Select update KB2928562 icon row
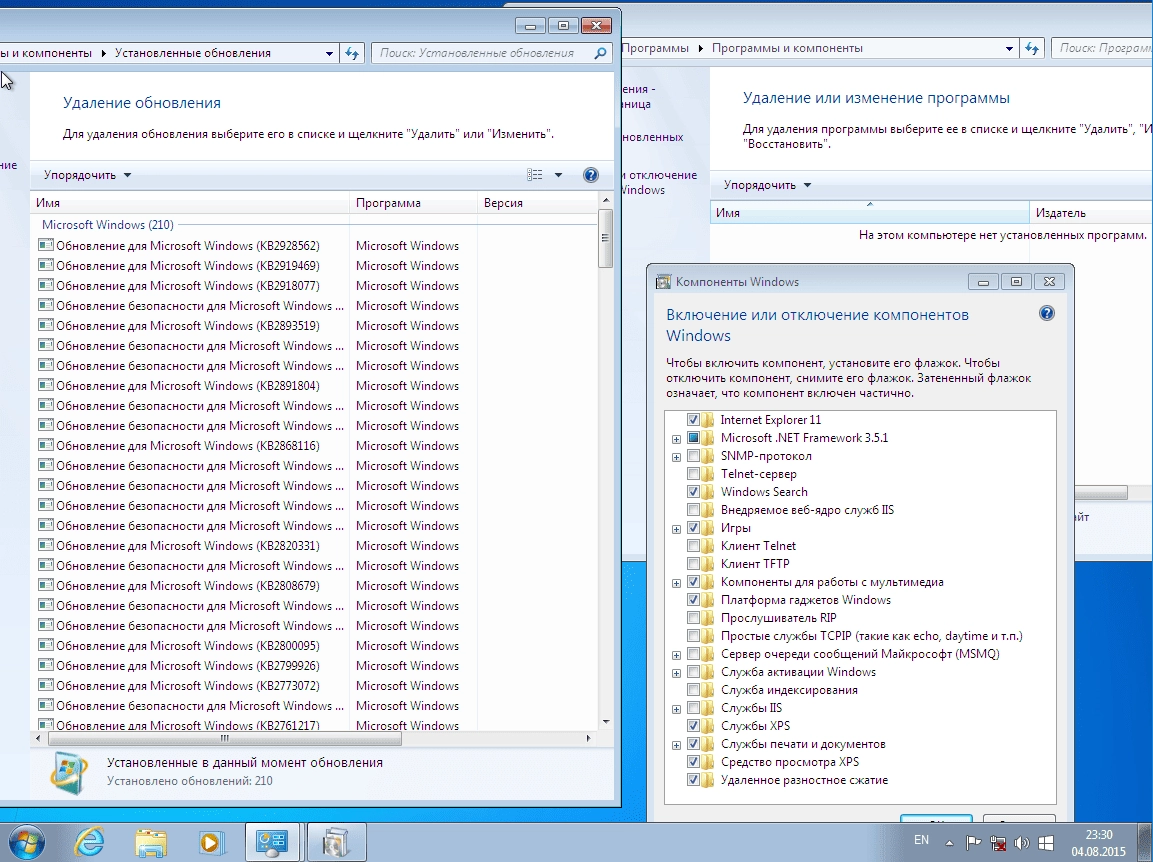1153x862 pixels. point(46,246)
